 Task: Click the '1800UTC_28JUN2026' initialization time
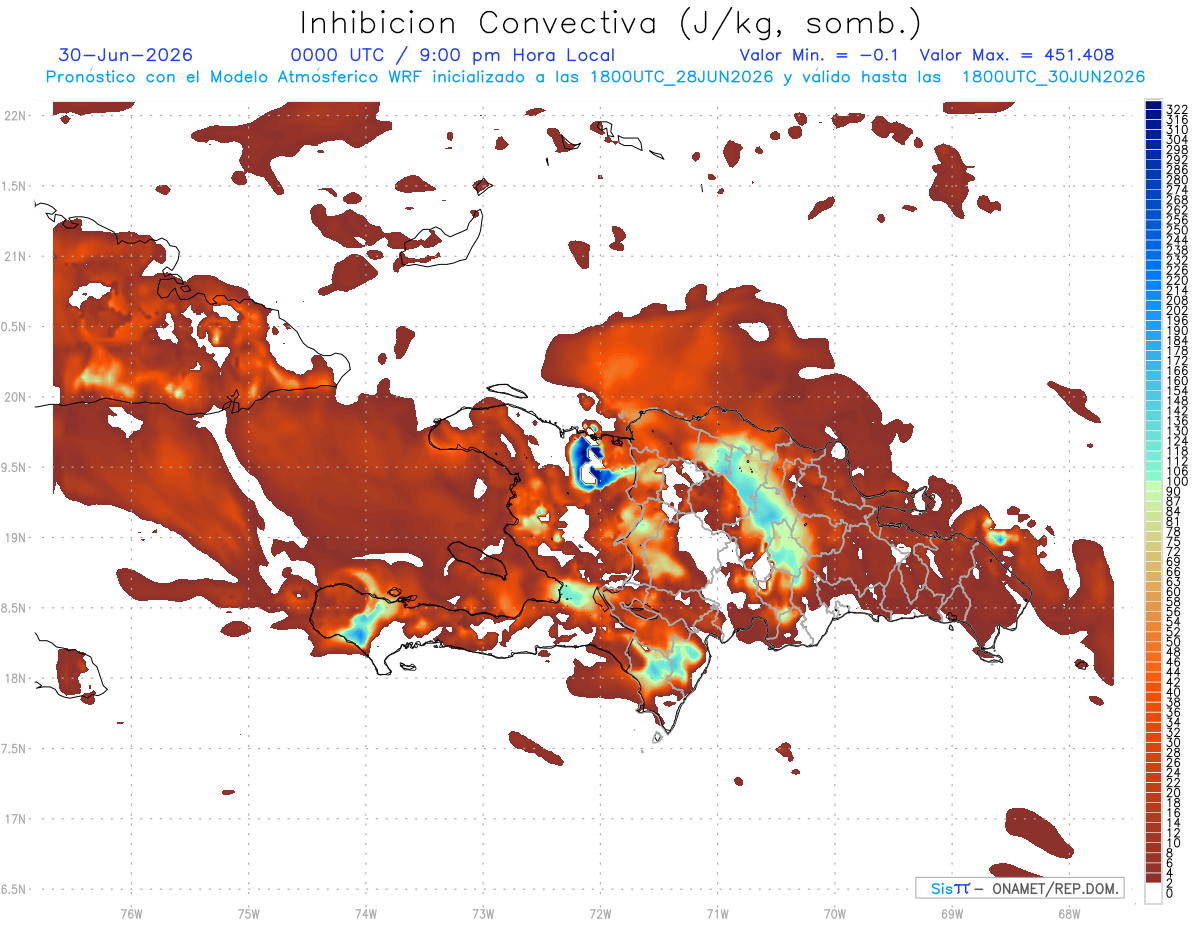click(682, 77)
